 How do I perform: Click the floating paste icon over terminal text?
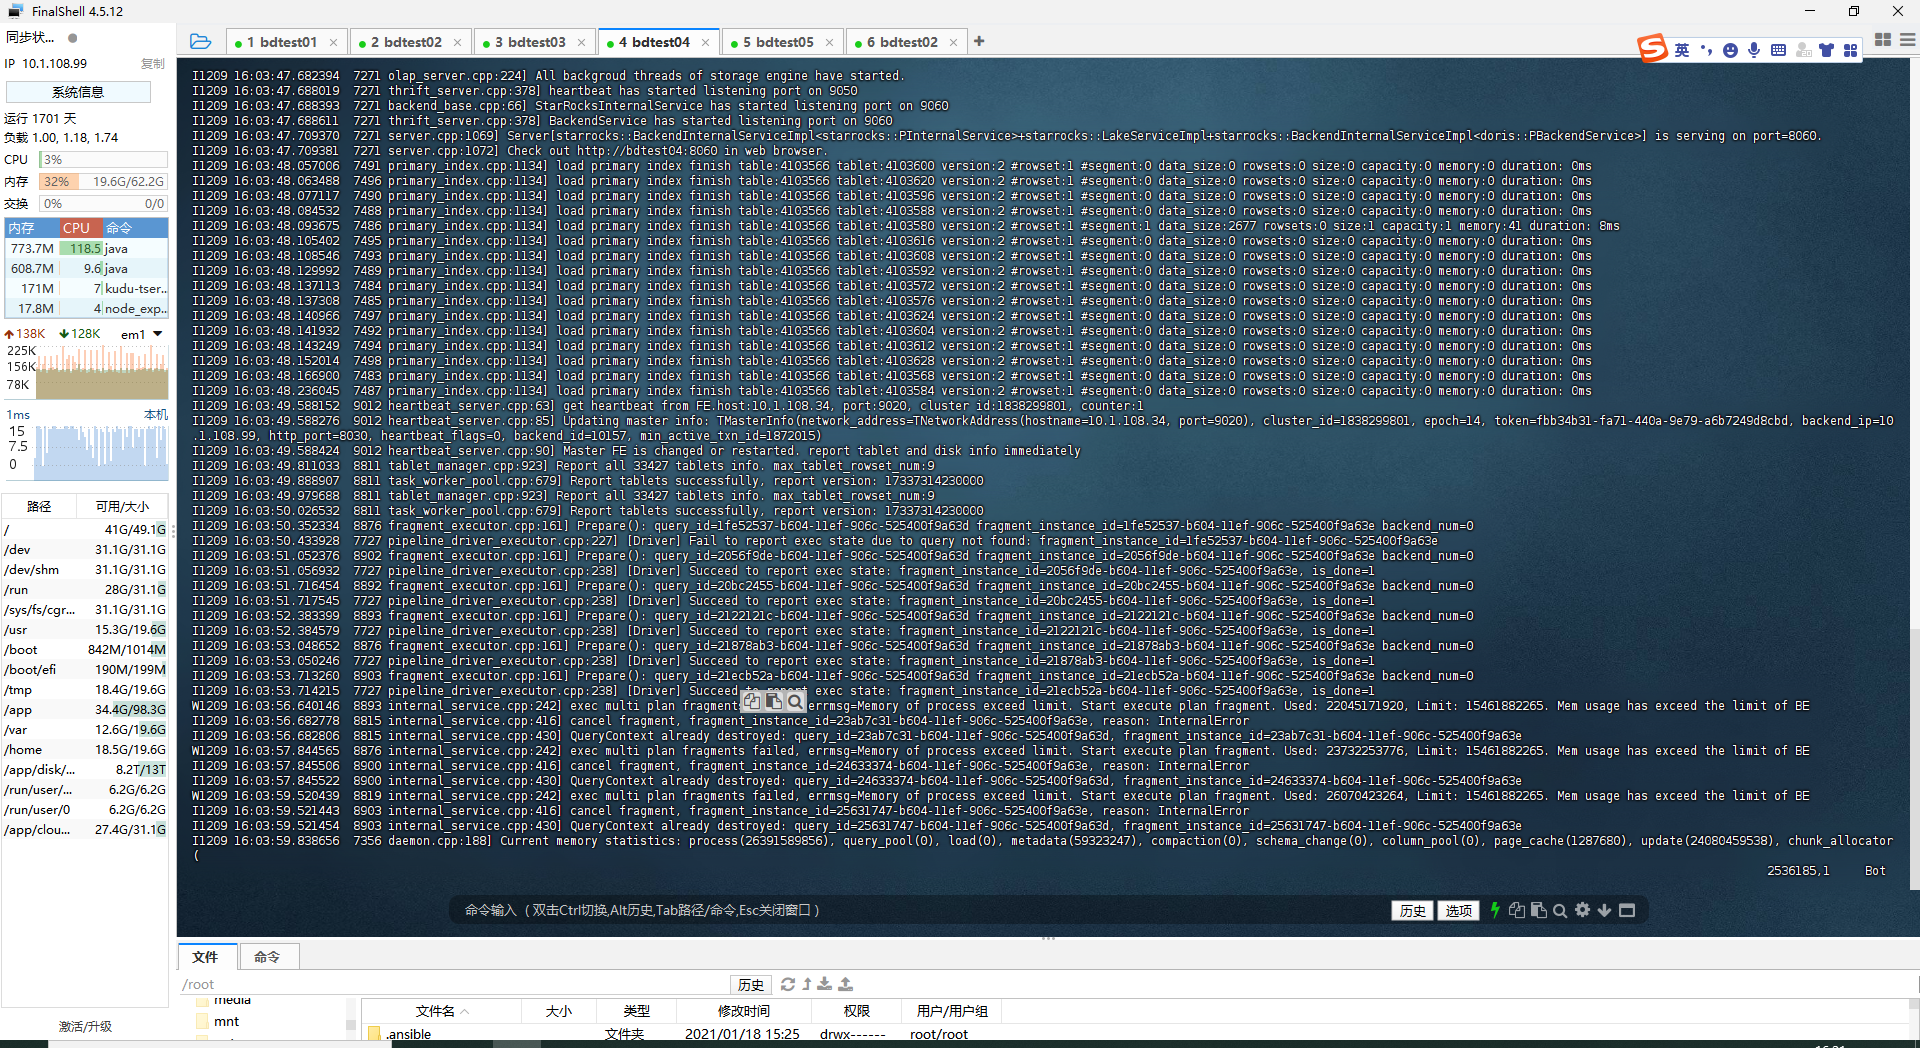coord(773,702)
